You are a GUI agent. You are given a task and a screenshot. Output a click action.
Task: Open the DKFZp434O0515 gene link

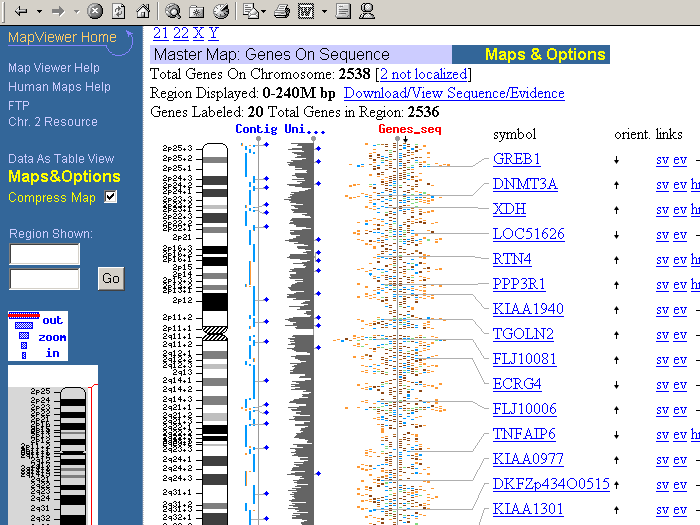[x=551, y=484]
